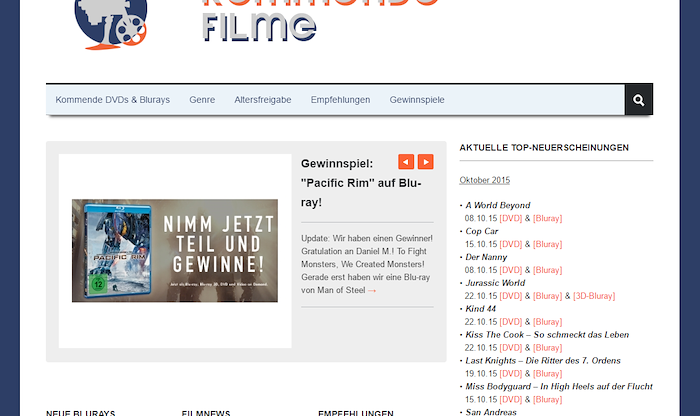
Task: Open Miss Bodyguard – In High Heels title
Action: point(559,387)
